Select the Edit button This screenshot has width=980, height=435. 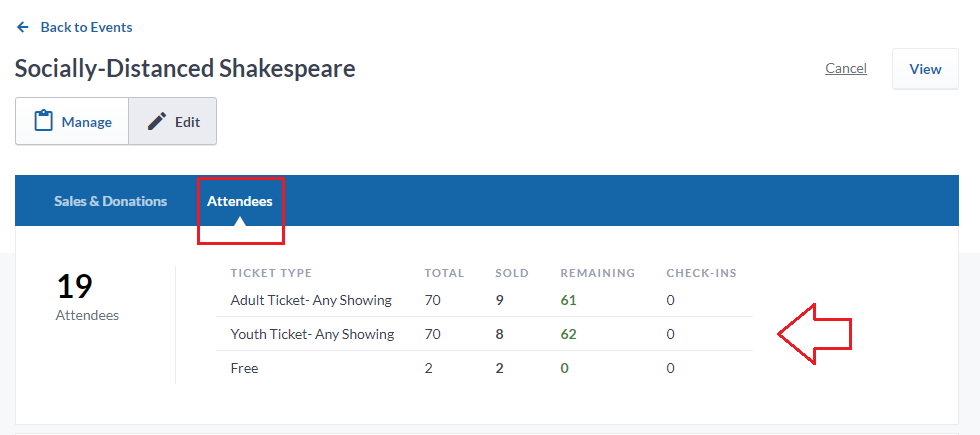pyautogui.click(x=172, y=121)
